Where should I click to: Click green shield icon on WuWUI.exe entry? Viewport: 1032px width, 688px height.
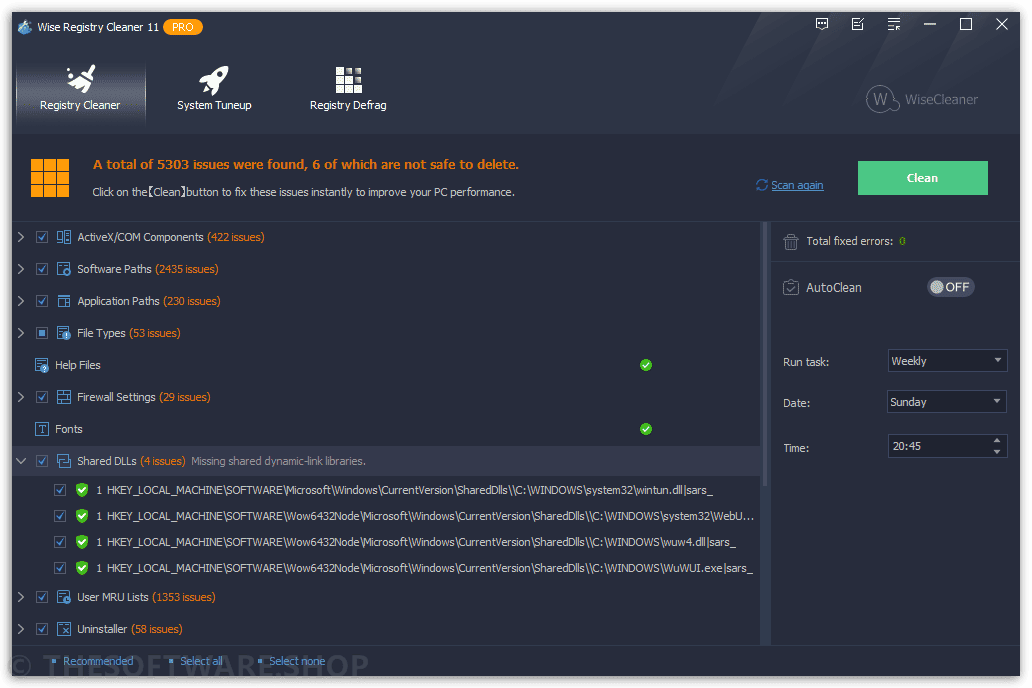[82, 568]
